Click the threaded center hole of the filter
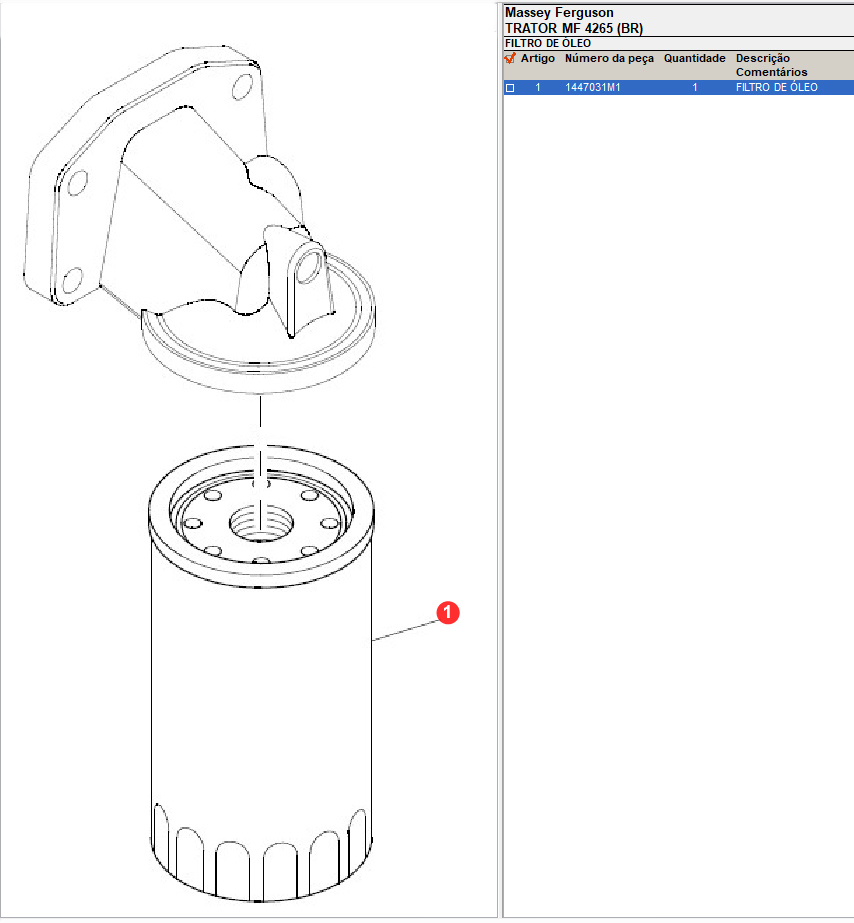Screen dimensions: 854x923 (x=258, y=522)
